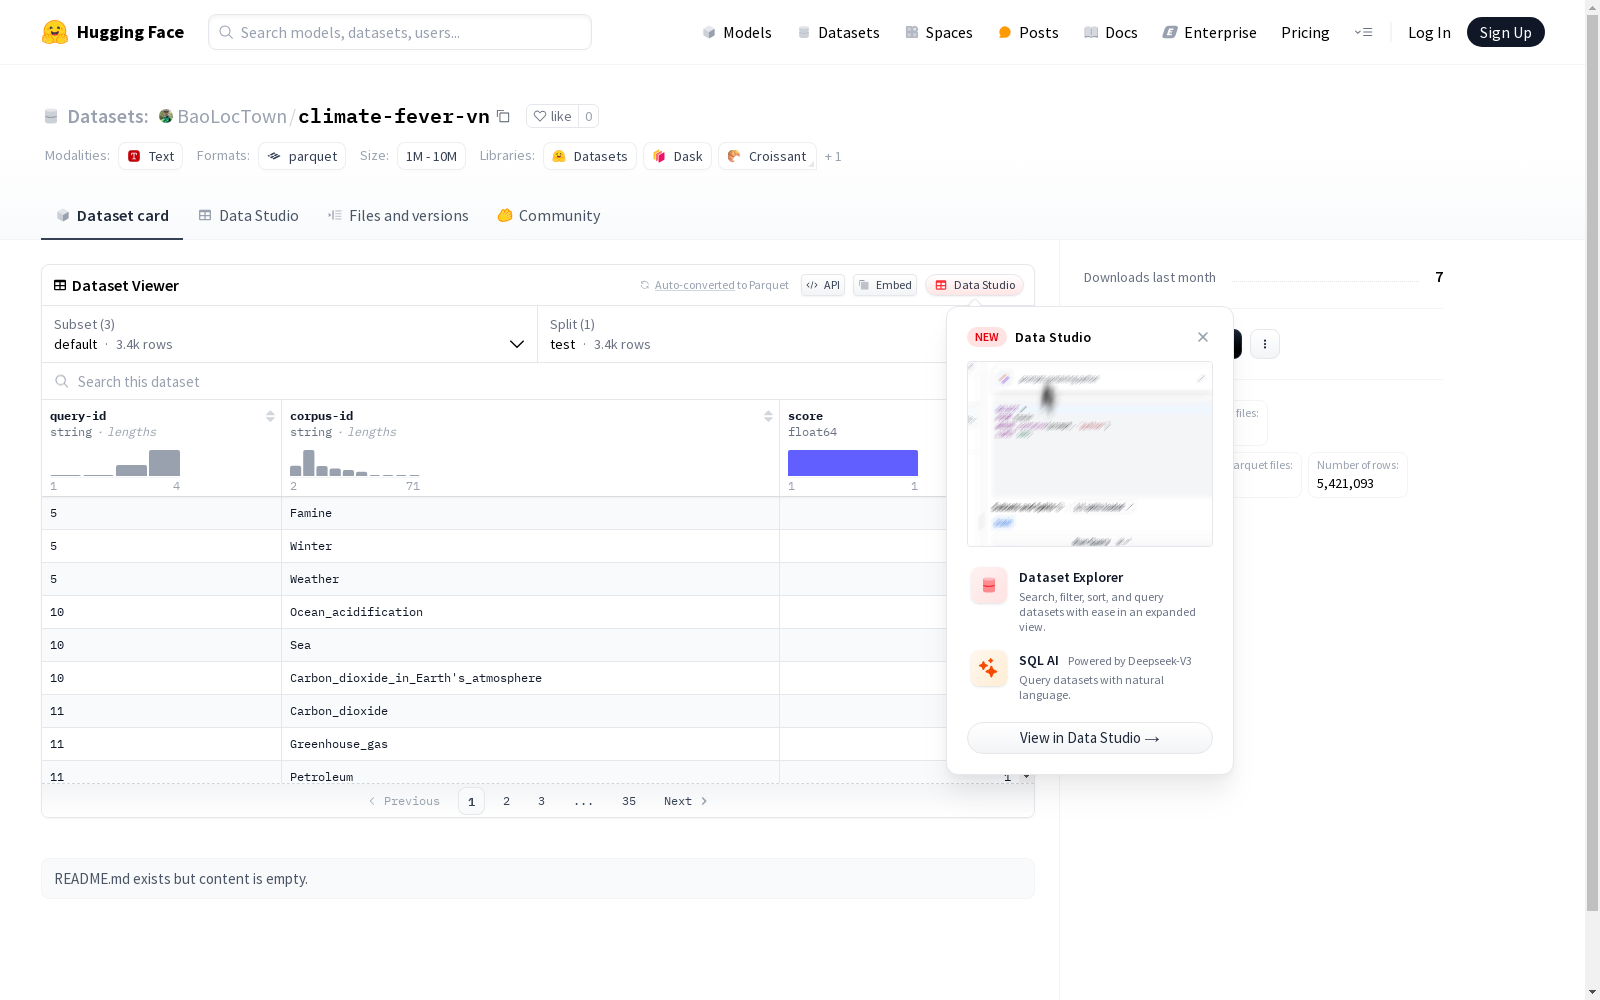Click the Sea corpus-id cell
The width and height of the screenshot is (1600, 1000).
coord(530,645)
